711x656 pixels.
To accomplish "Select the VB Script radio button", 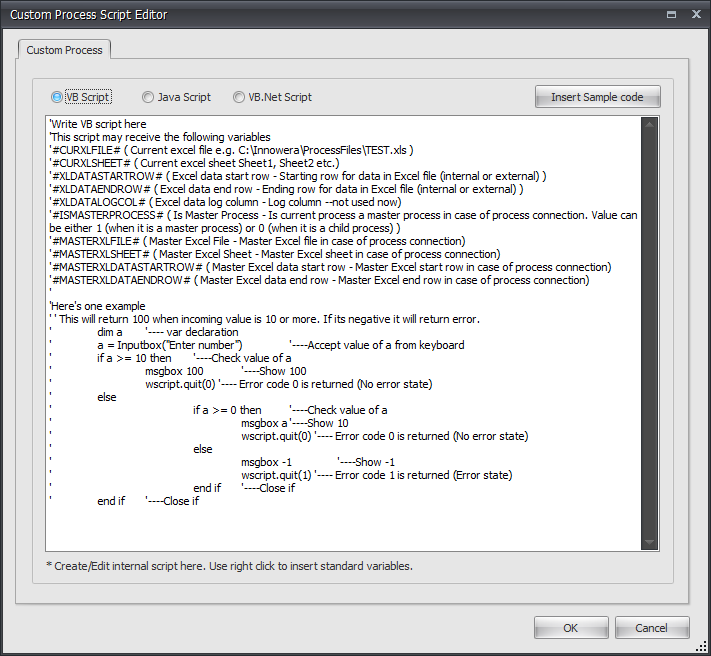I will click(57, 97).
